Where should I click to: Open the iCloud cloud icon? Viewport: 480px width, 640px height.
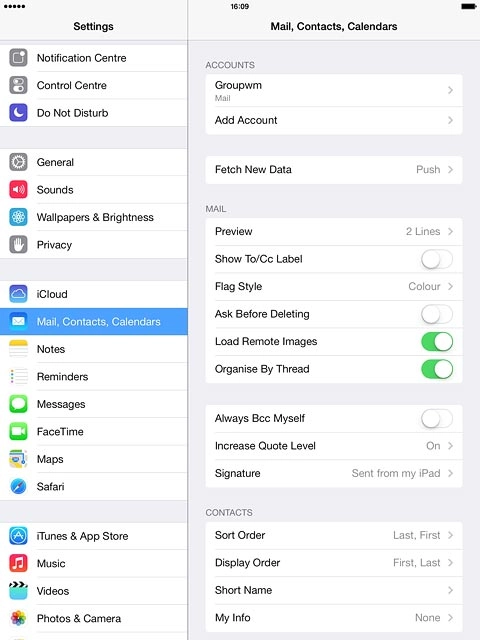coord(18,294)
